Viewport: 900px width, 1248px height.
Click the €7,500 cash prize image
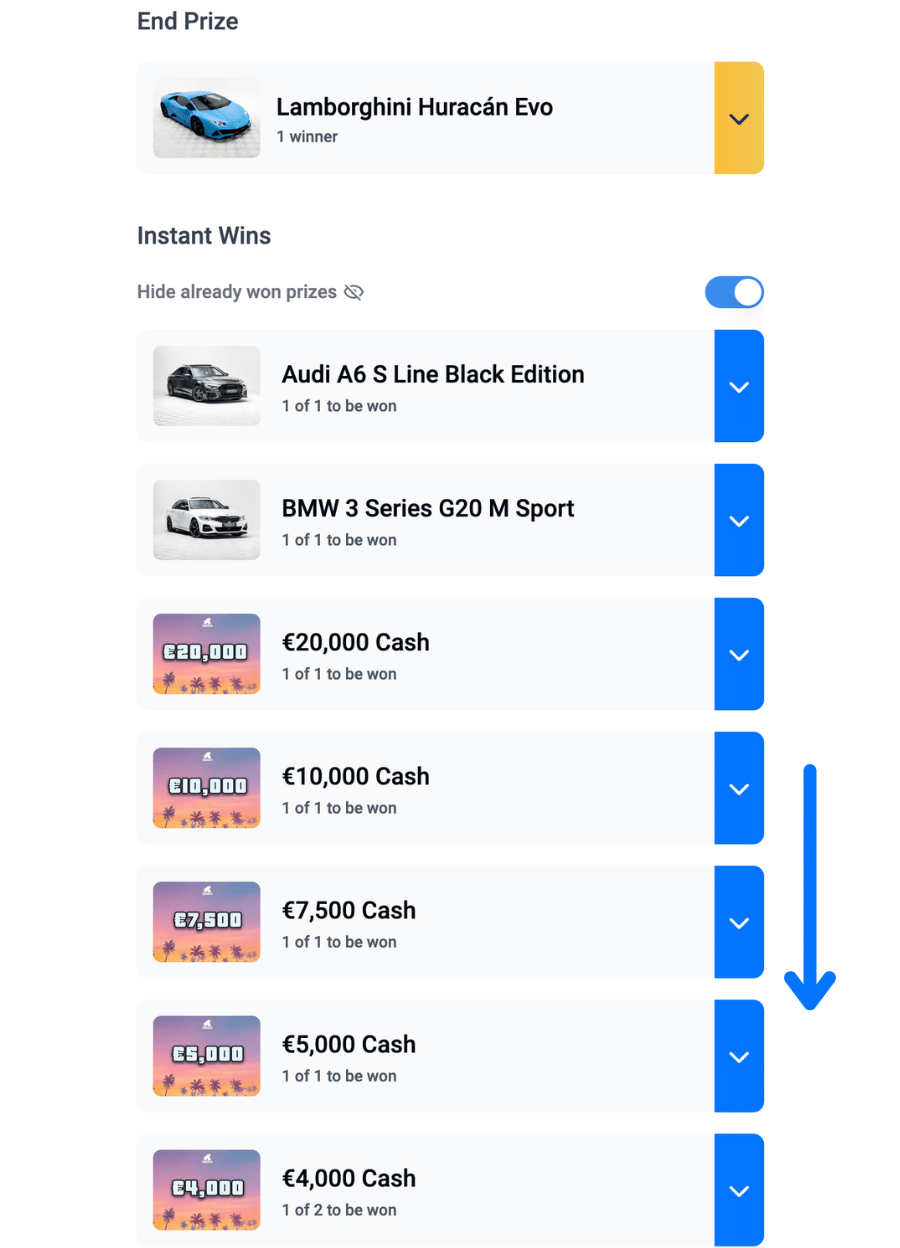[206, 922]
